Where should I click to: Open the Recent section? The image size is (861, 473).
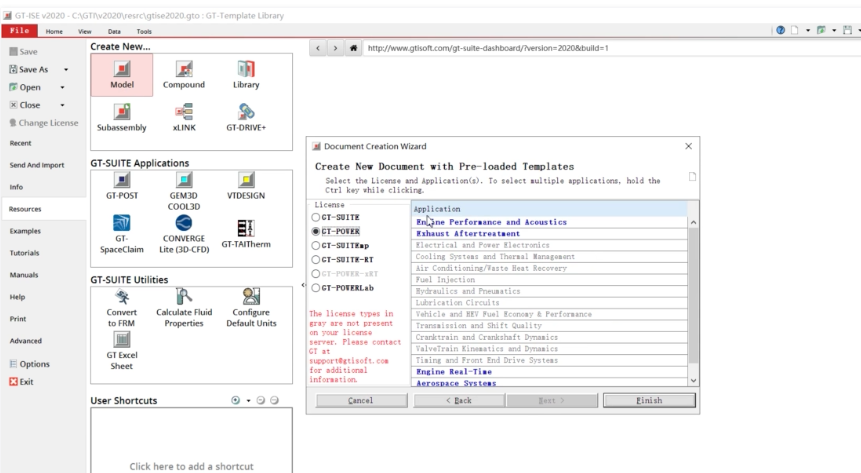pyautogui.click(x=20, y=143)
